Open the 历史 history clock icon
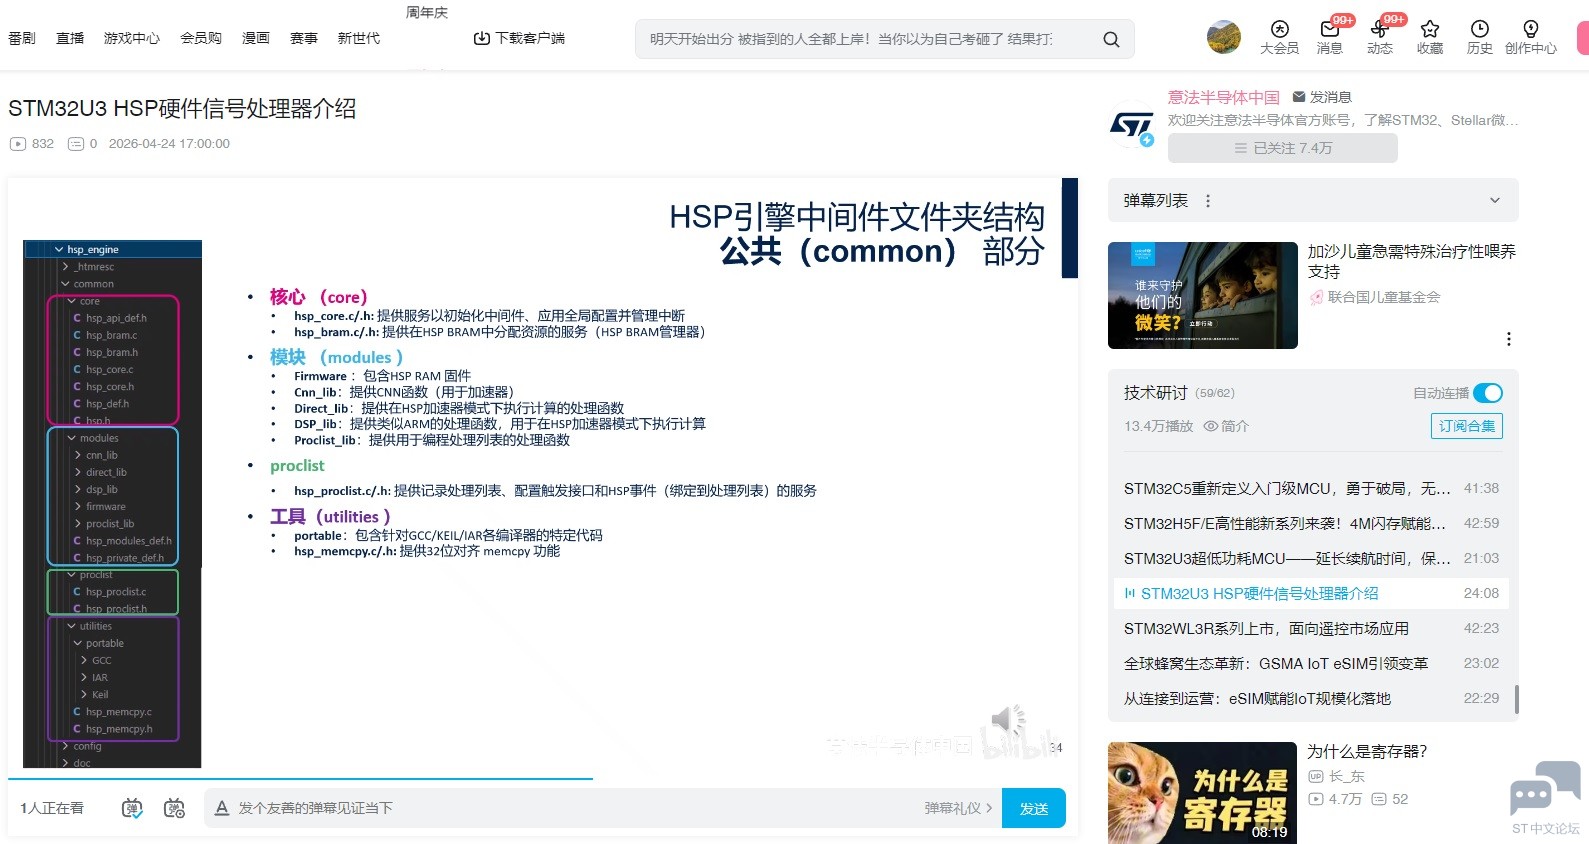 tap(1480, 29)
